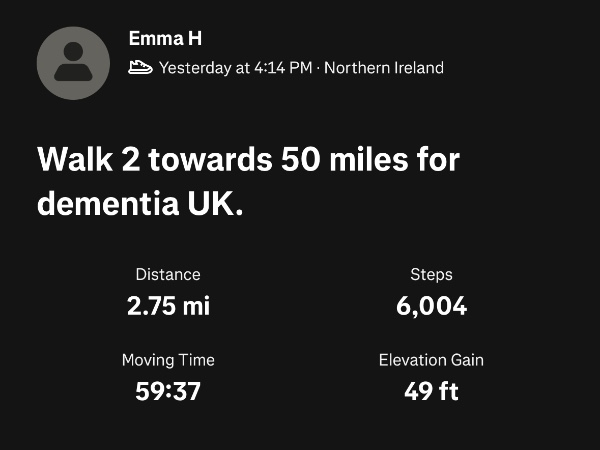
Task: Select the 59:37 moving time value
Action: 168,391
